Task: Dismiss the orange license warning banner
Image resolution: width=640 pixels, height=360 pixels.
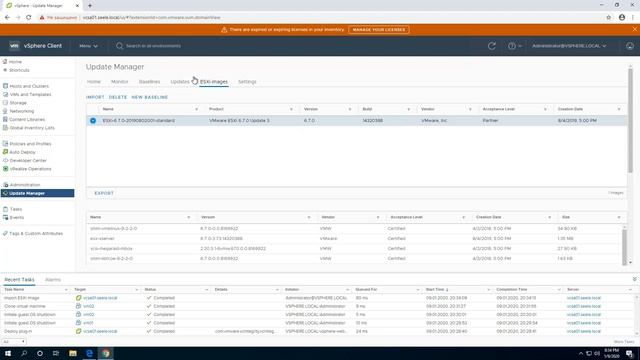Action: point(634,29)
